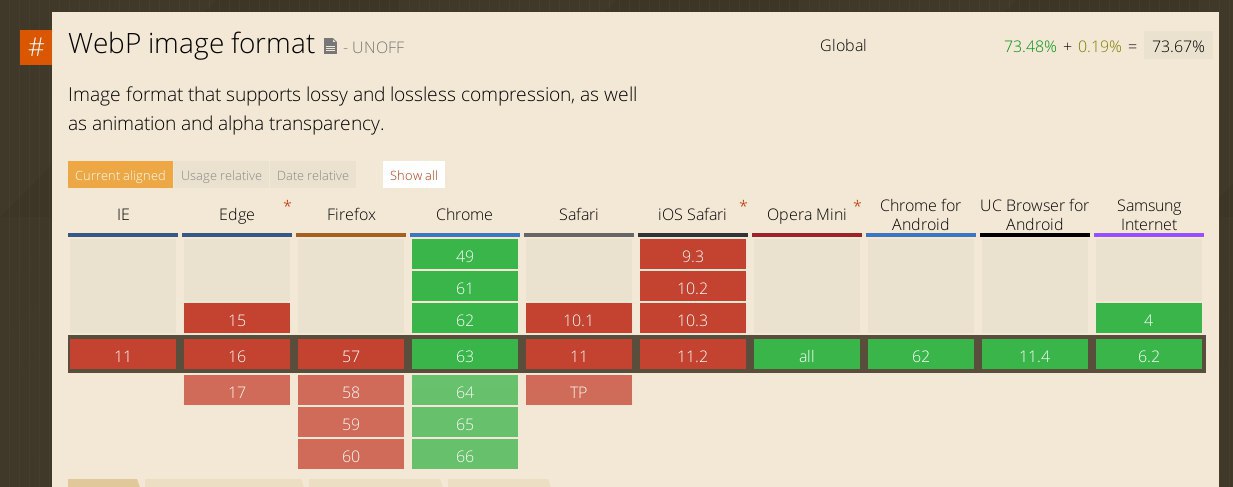Click the Edge 17 future version cell
This screenshot has height=487, width=1233.
237,391
